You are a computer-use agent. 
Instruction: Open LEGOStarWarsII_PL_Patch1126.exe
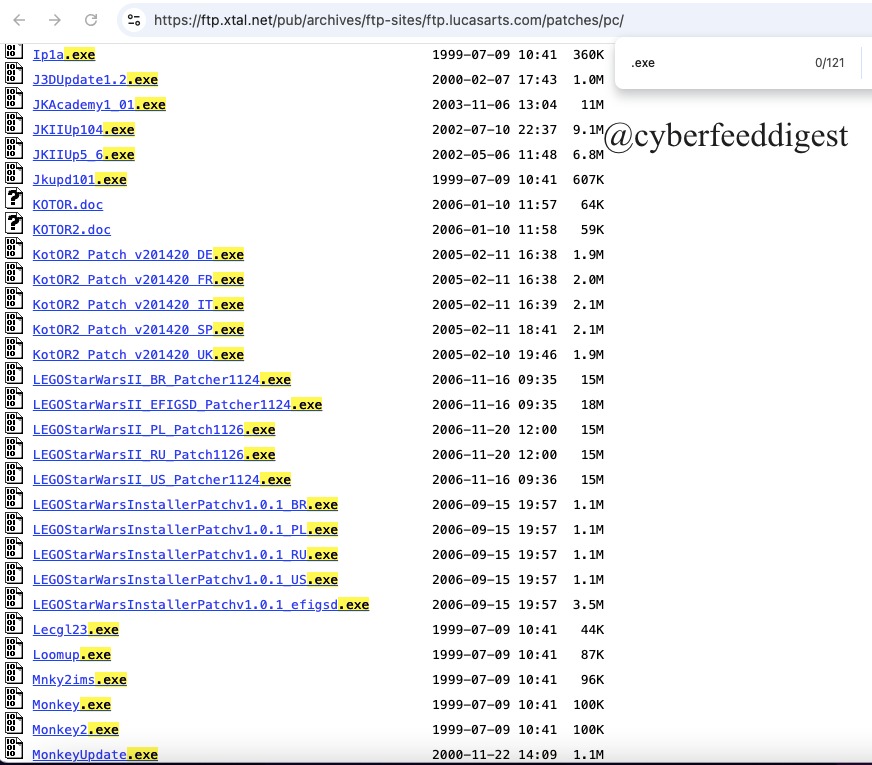tap(154, 430)
